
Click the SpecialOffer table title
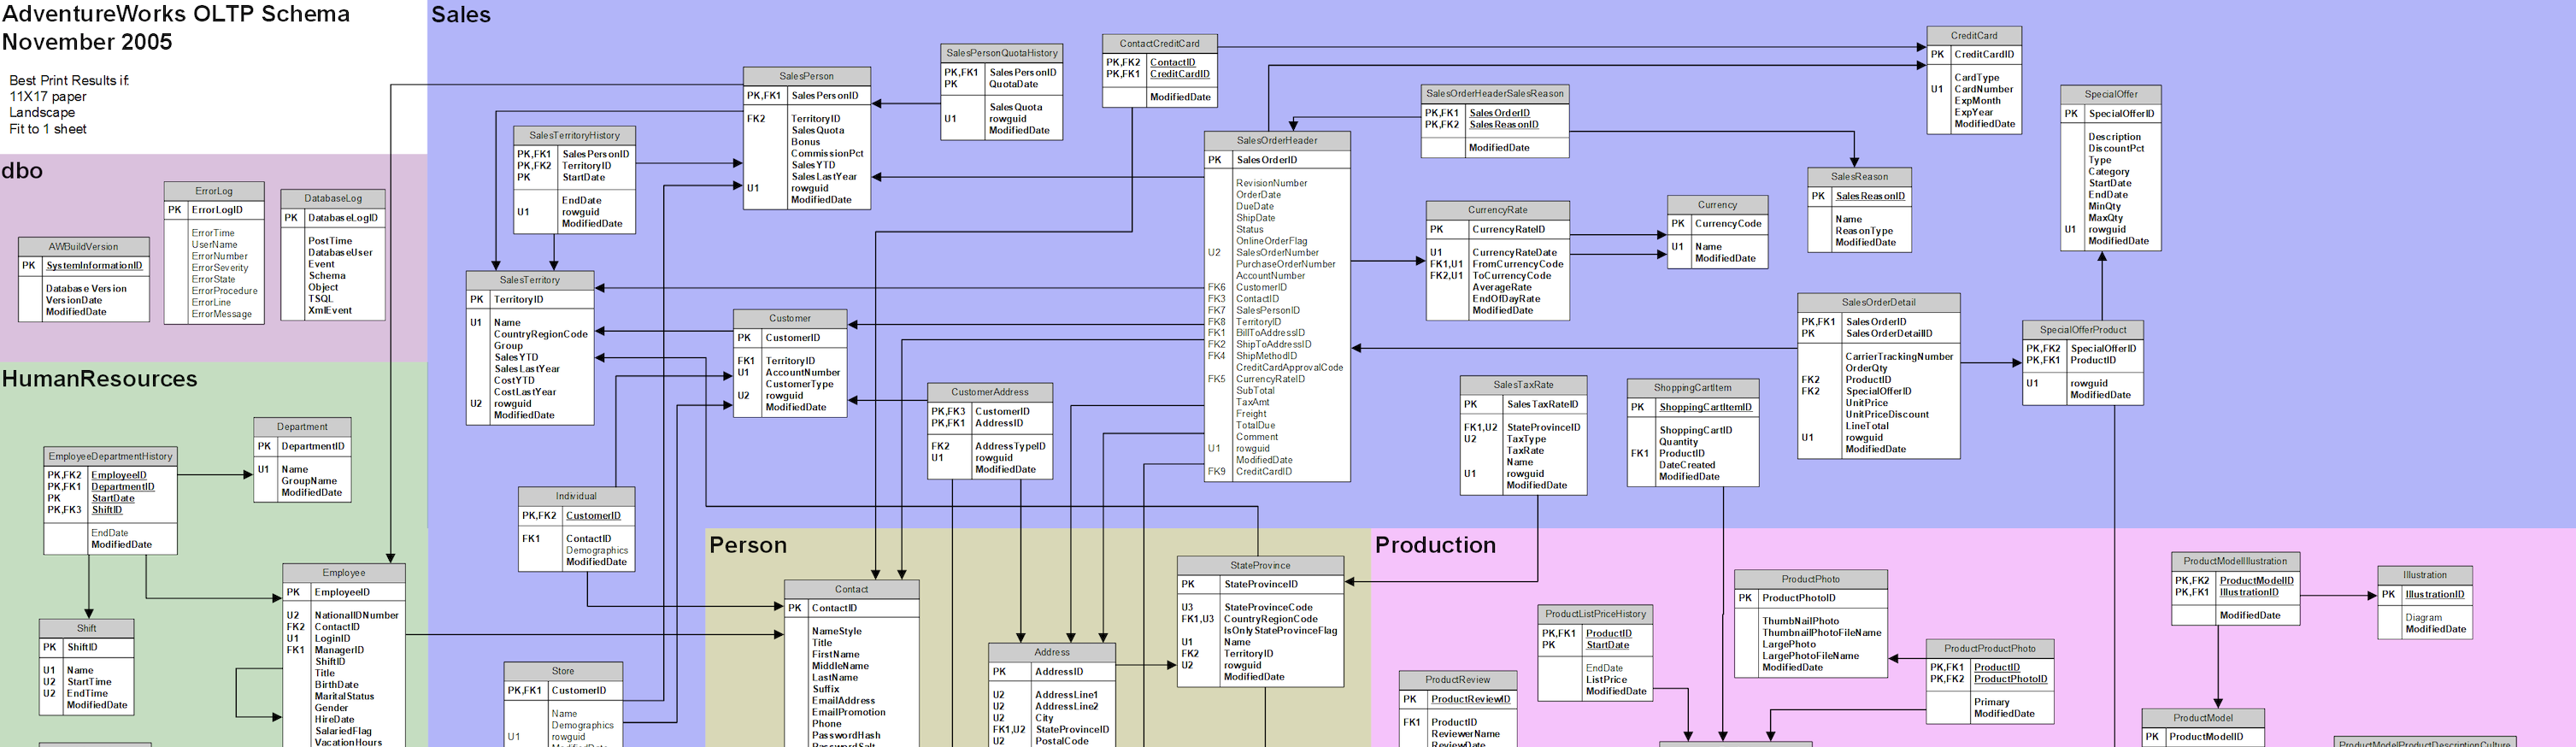coord(2111,94)
